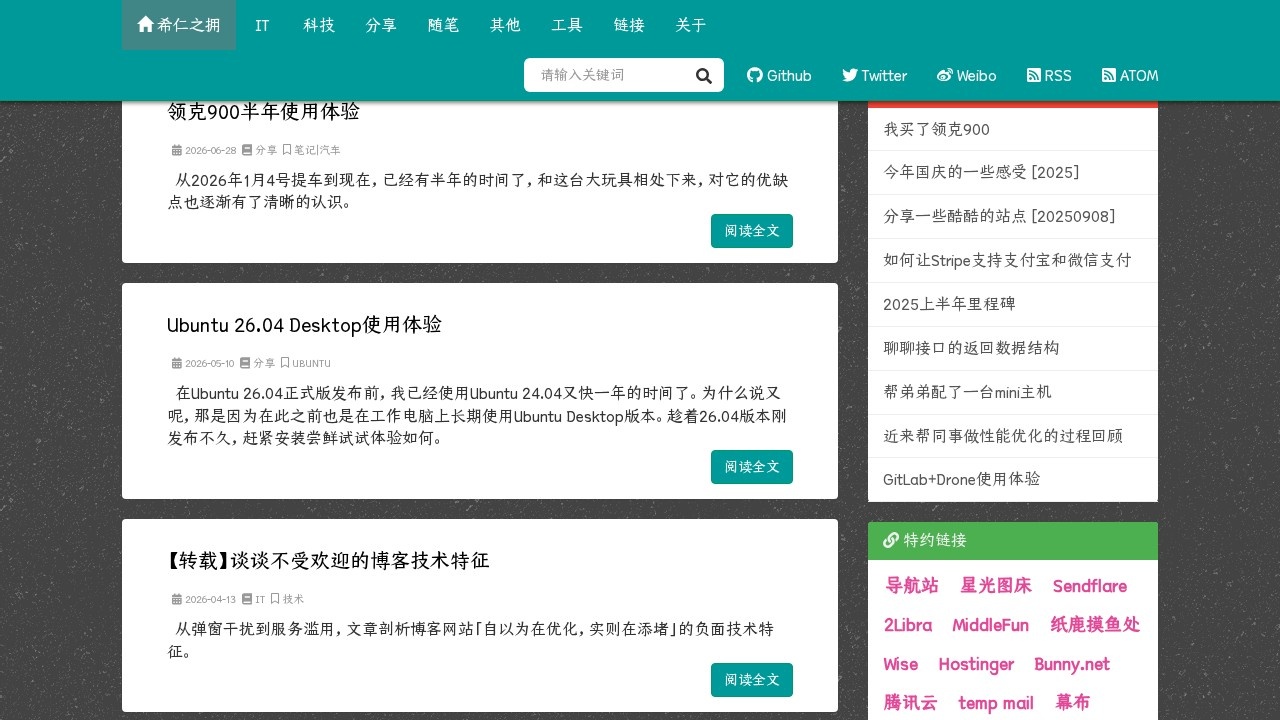Viewport: 1280px width, 720px height.
Task: Click the RSS feed icon
Action: point(1034,75)
